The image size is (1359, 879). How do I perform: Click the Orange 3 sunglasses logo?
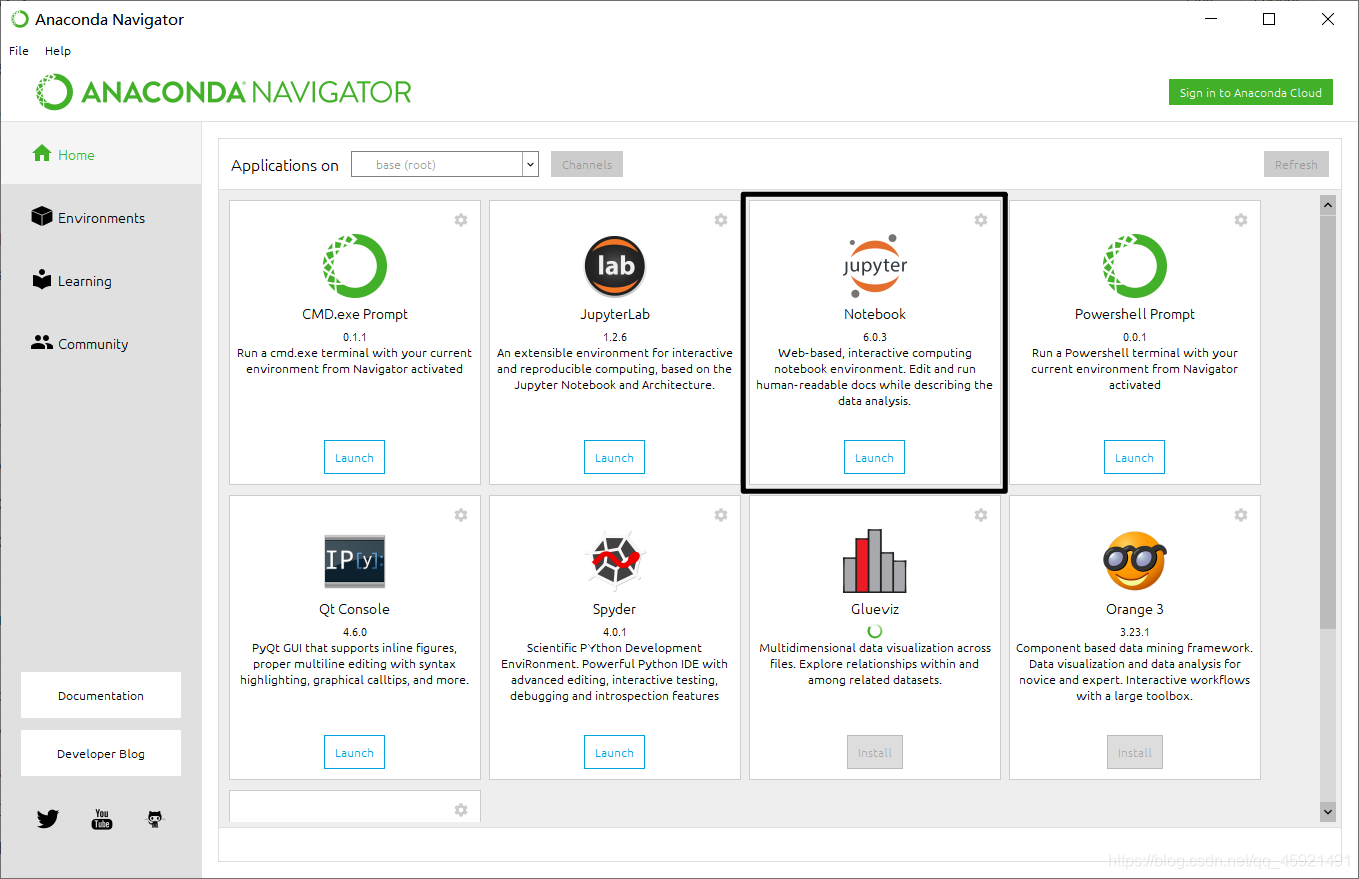1135,561
